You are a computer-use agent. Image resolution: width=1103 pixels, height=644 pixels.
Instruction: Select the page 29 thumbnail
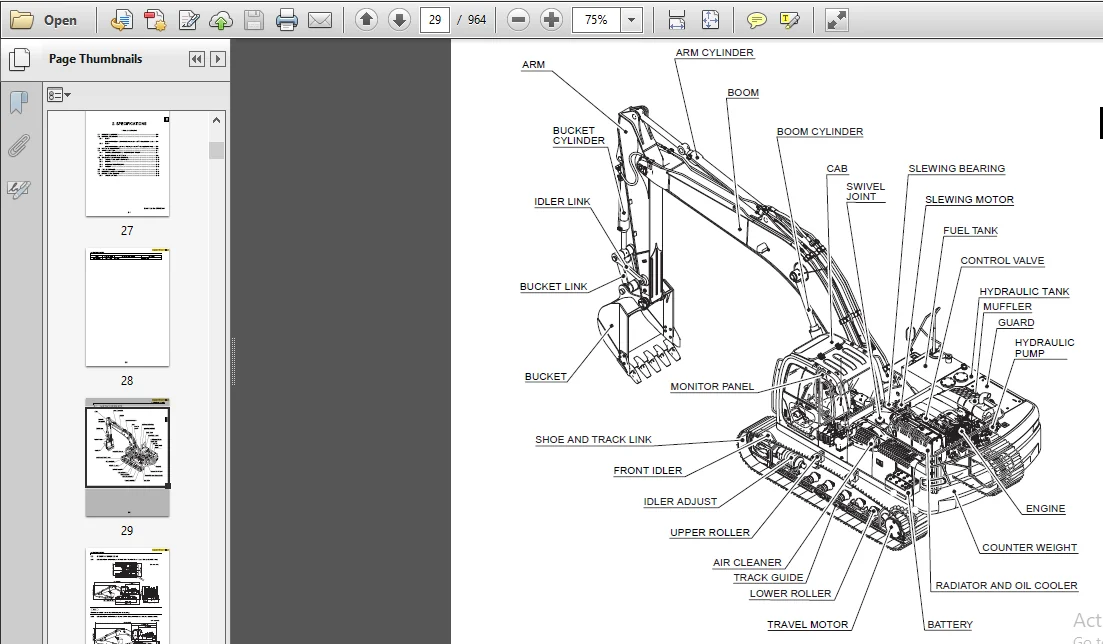127,457
